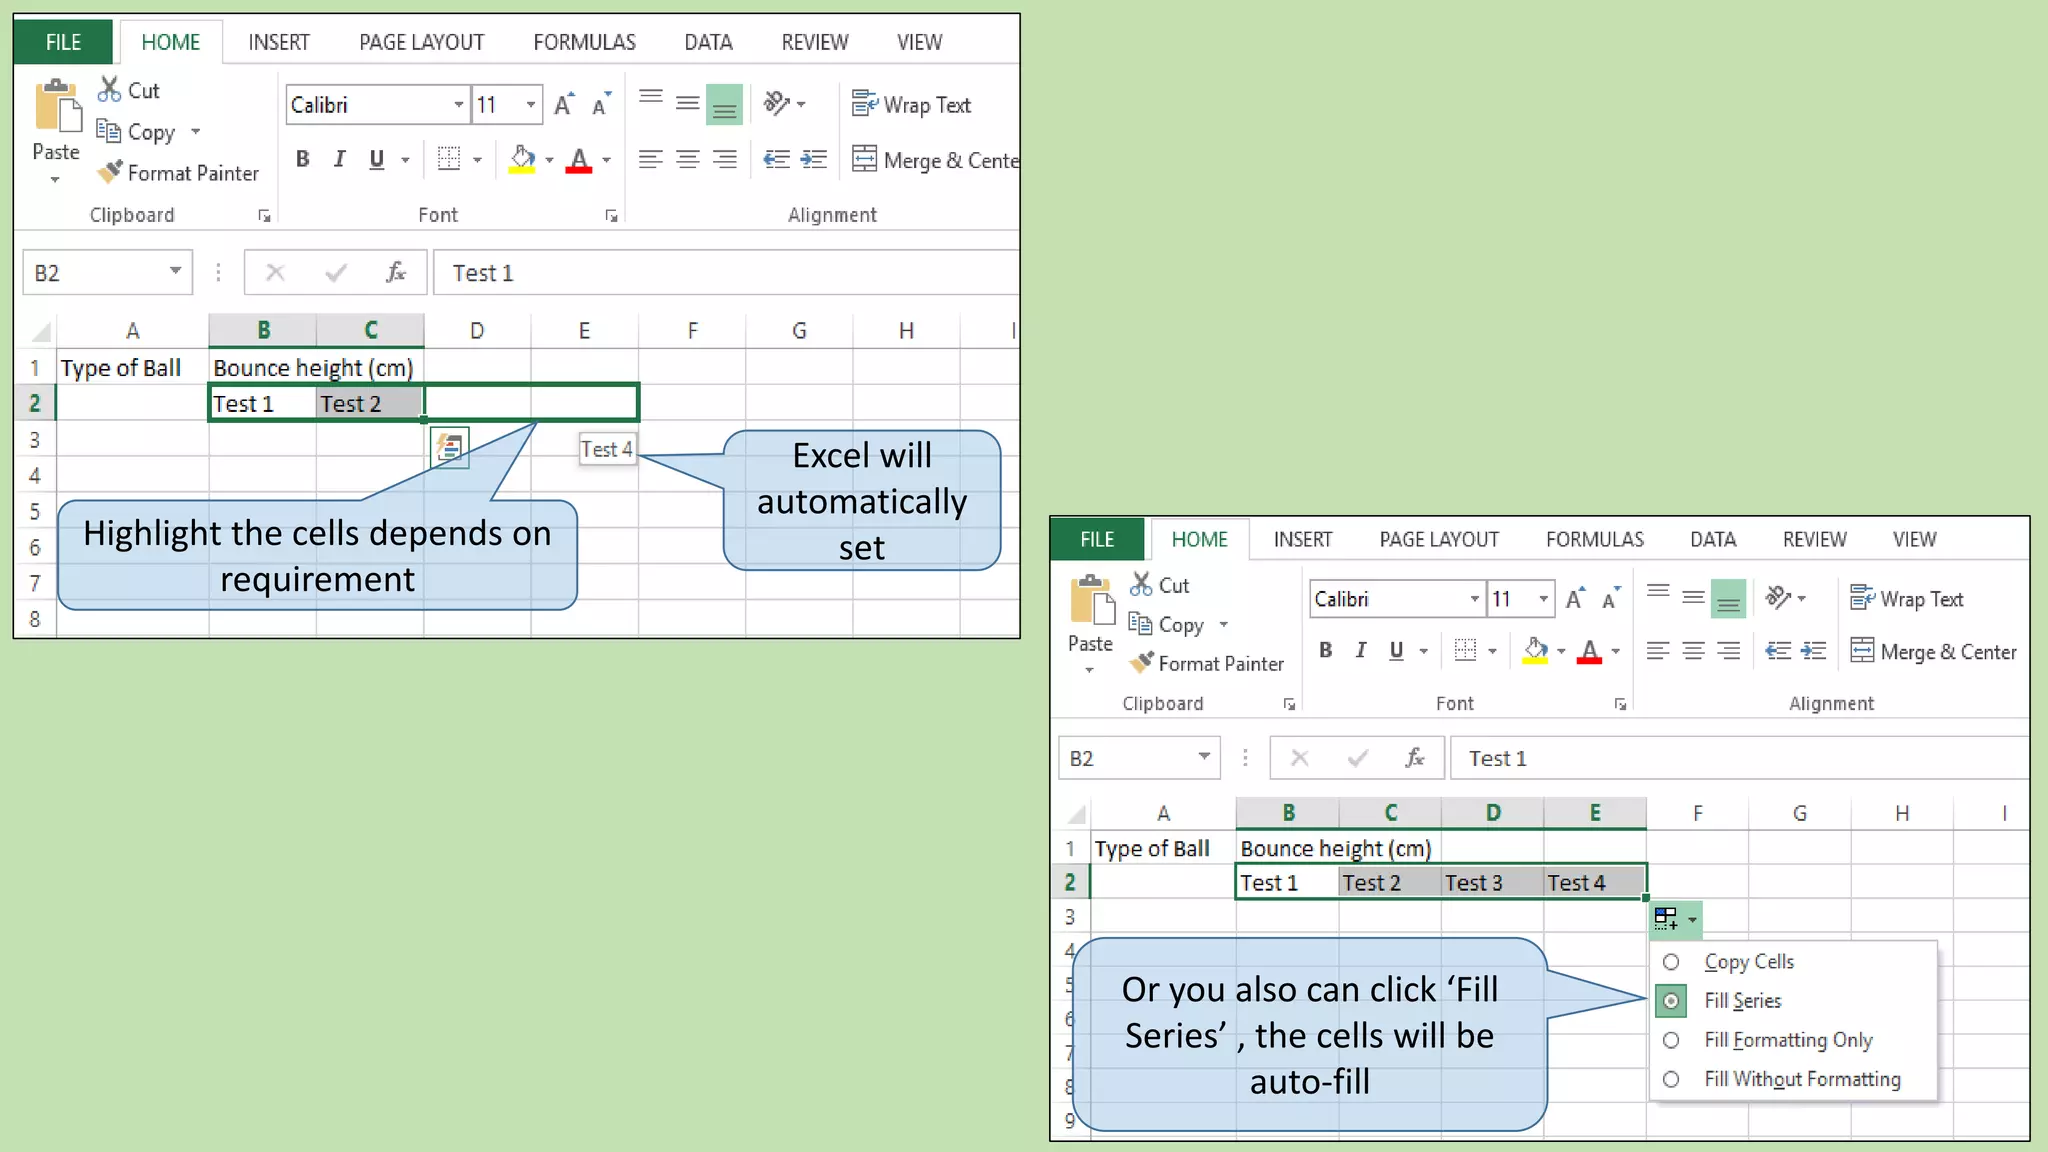Open font name dropdown in left window

point(458,104)
